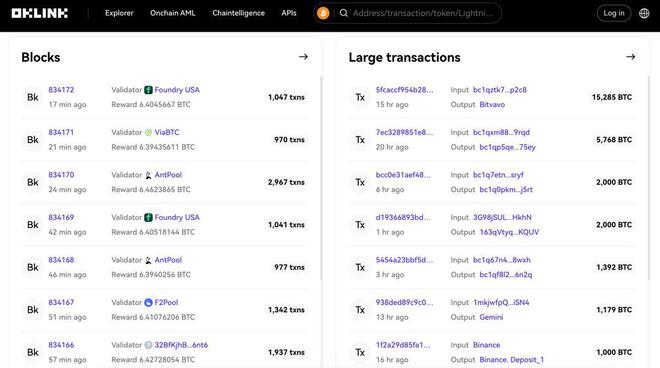Open the Explorer menu
The height and width of the screenshot is (368, 660).
(119, 13)
